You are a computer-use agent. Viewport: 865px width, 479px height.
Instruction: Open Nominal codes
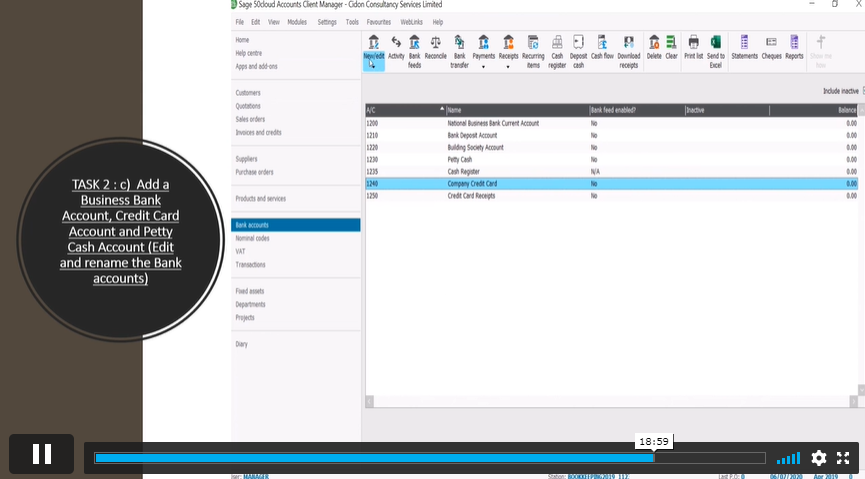pos(252,238)
